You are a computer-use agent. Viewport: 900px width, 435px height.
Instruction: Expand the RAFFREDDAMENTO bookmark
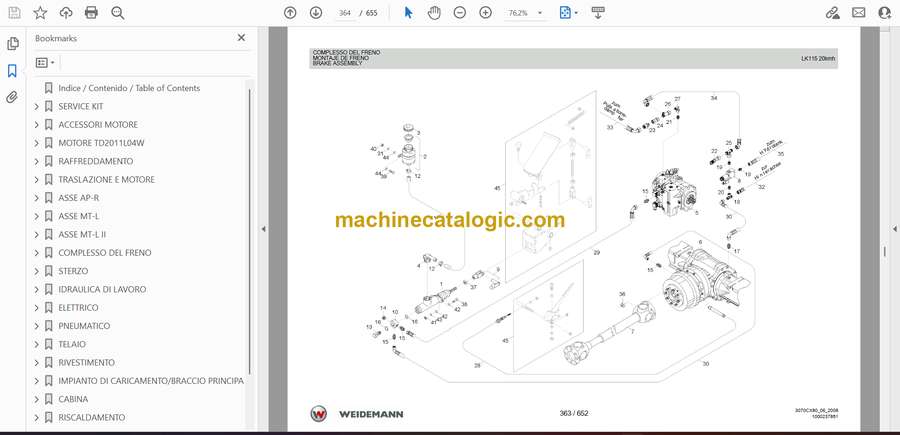click(x=37, y=161)
